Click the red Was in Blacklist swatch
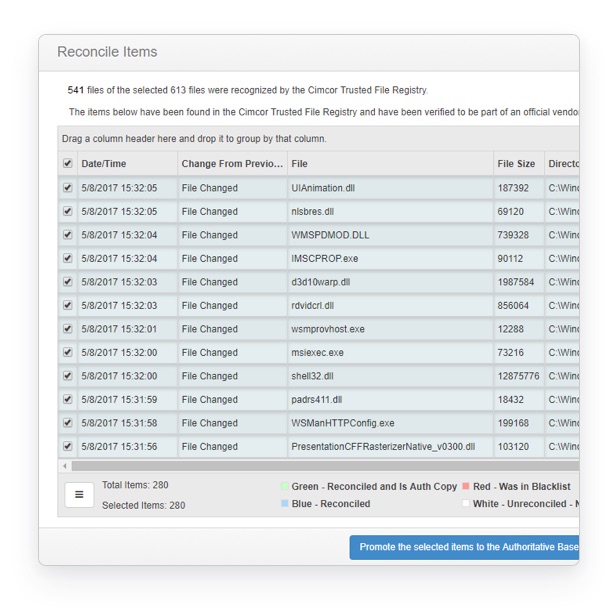Viewport: 614px width, 615px height. tap(466, 487)
